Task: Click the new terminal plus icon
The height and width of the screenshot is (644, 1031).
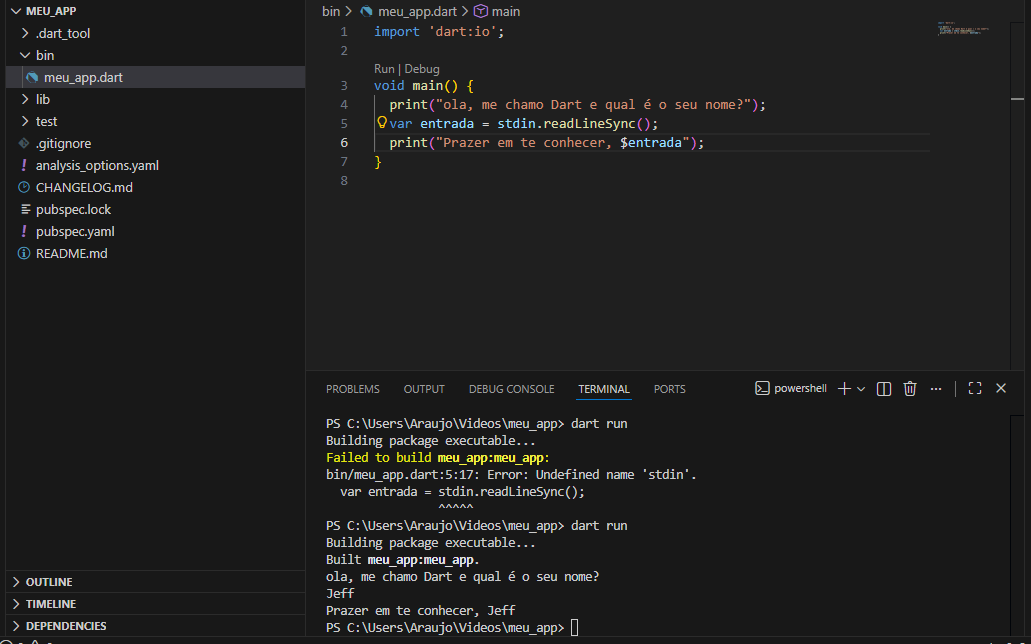Action: [844, 389]
